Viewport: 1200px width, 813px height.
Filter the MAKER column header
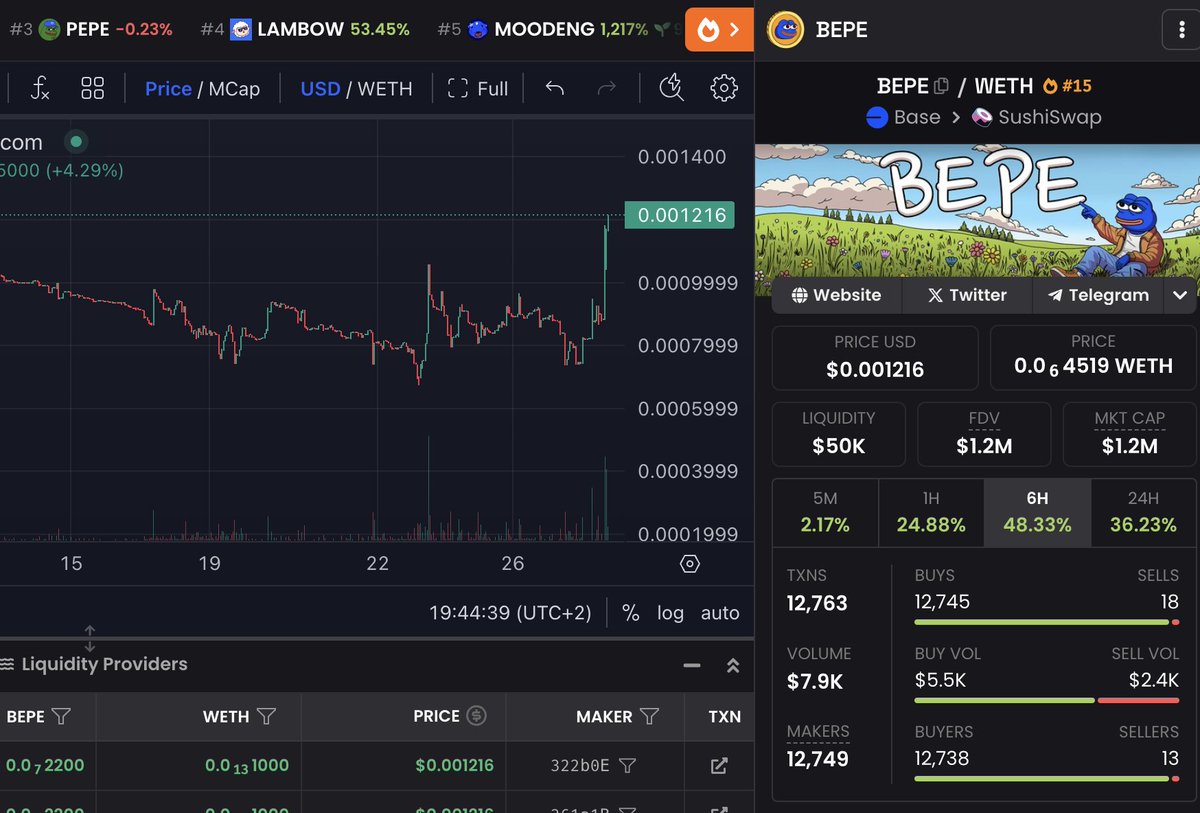[x=649, y=716]
